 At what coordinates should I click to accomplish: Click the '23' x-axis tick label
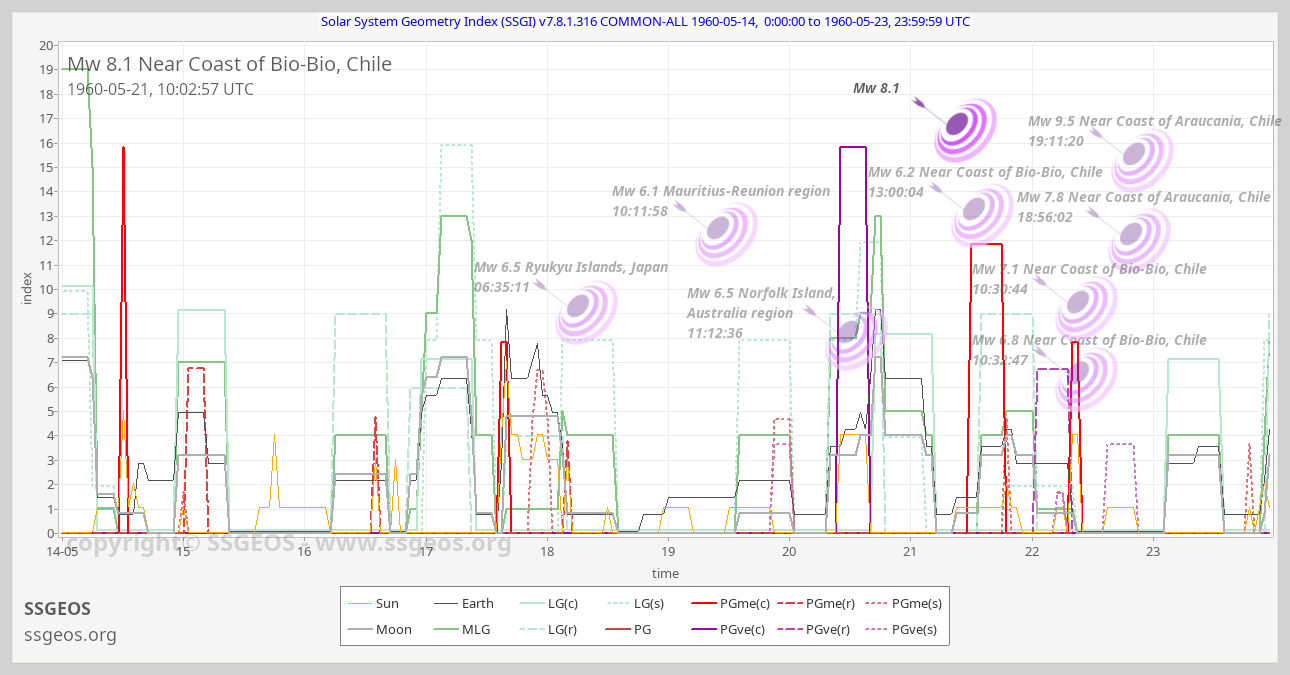(1153, 551)
